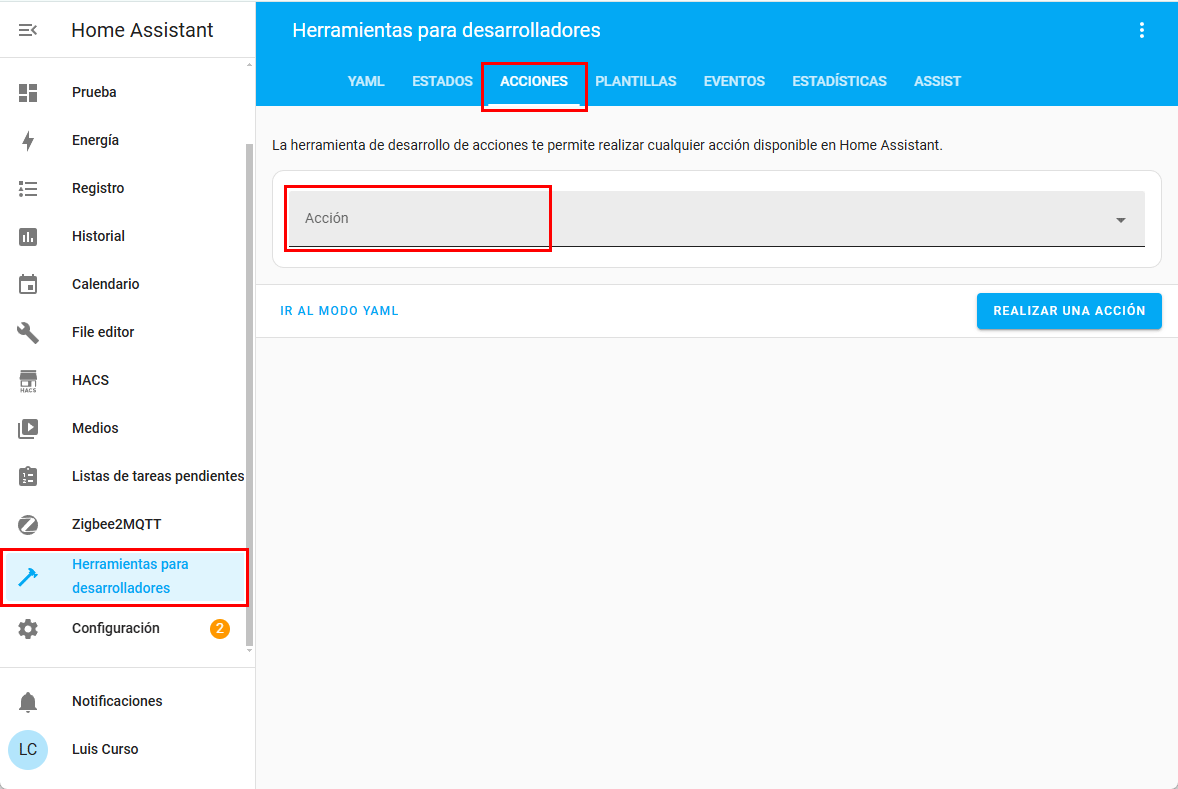This screenshot has height=789, width=1178.
Task: Click REALIZAR UNA ACCIÓN button
Action: click(1069, 311)
